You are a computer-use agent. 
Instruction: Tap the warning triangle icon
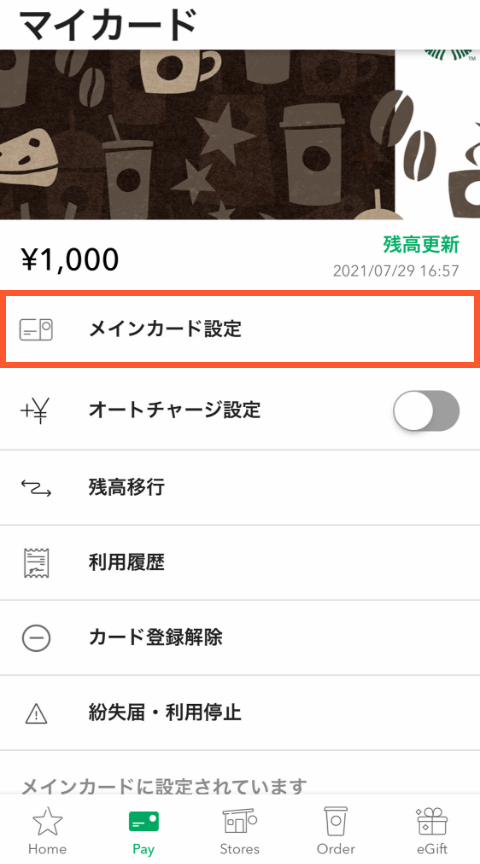[x=36, y=714]
